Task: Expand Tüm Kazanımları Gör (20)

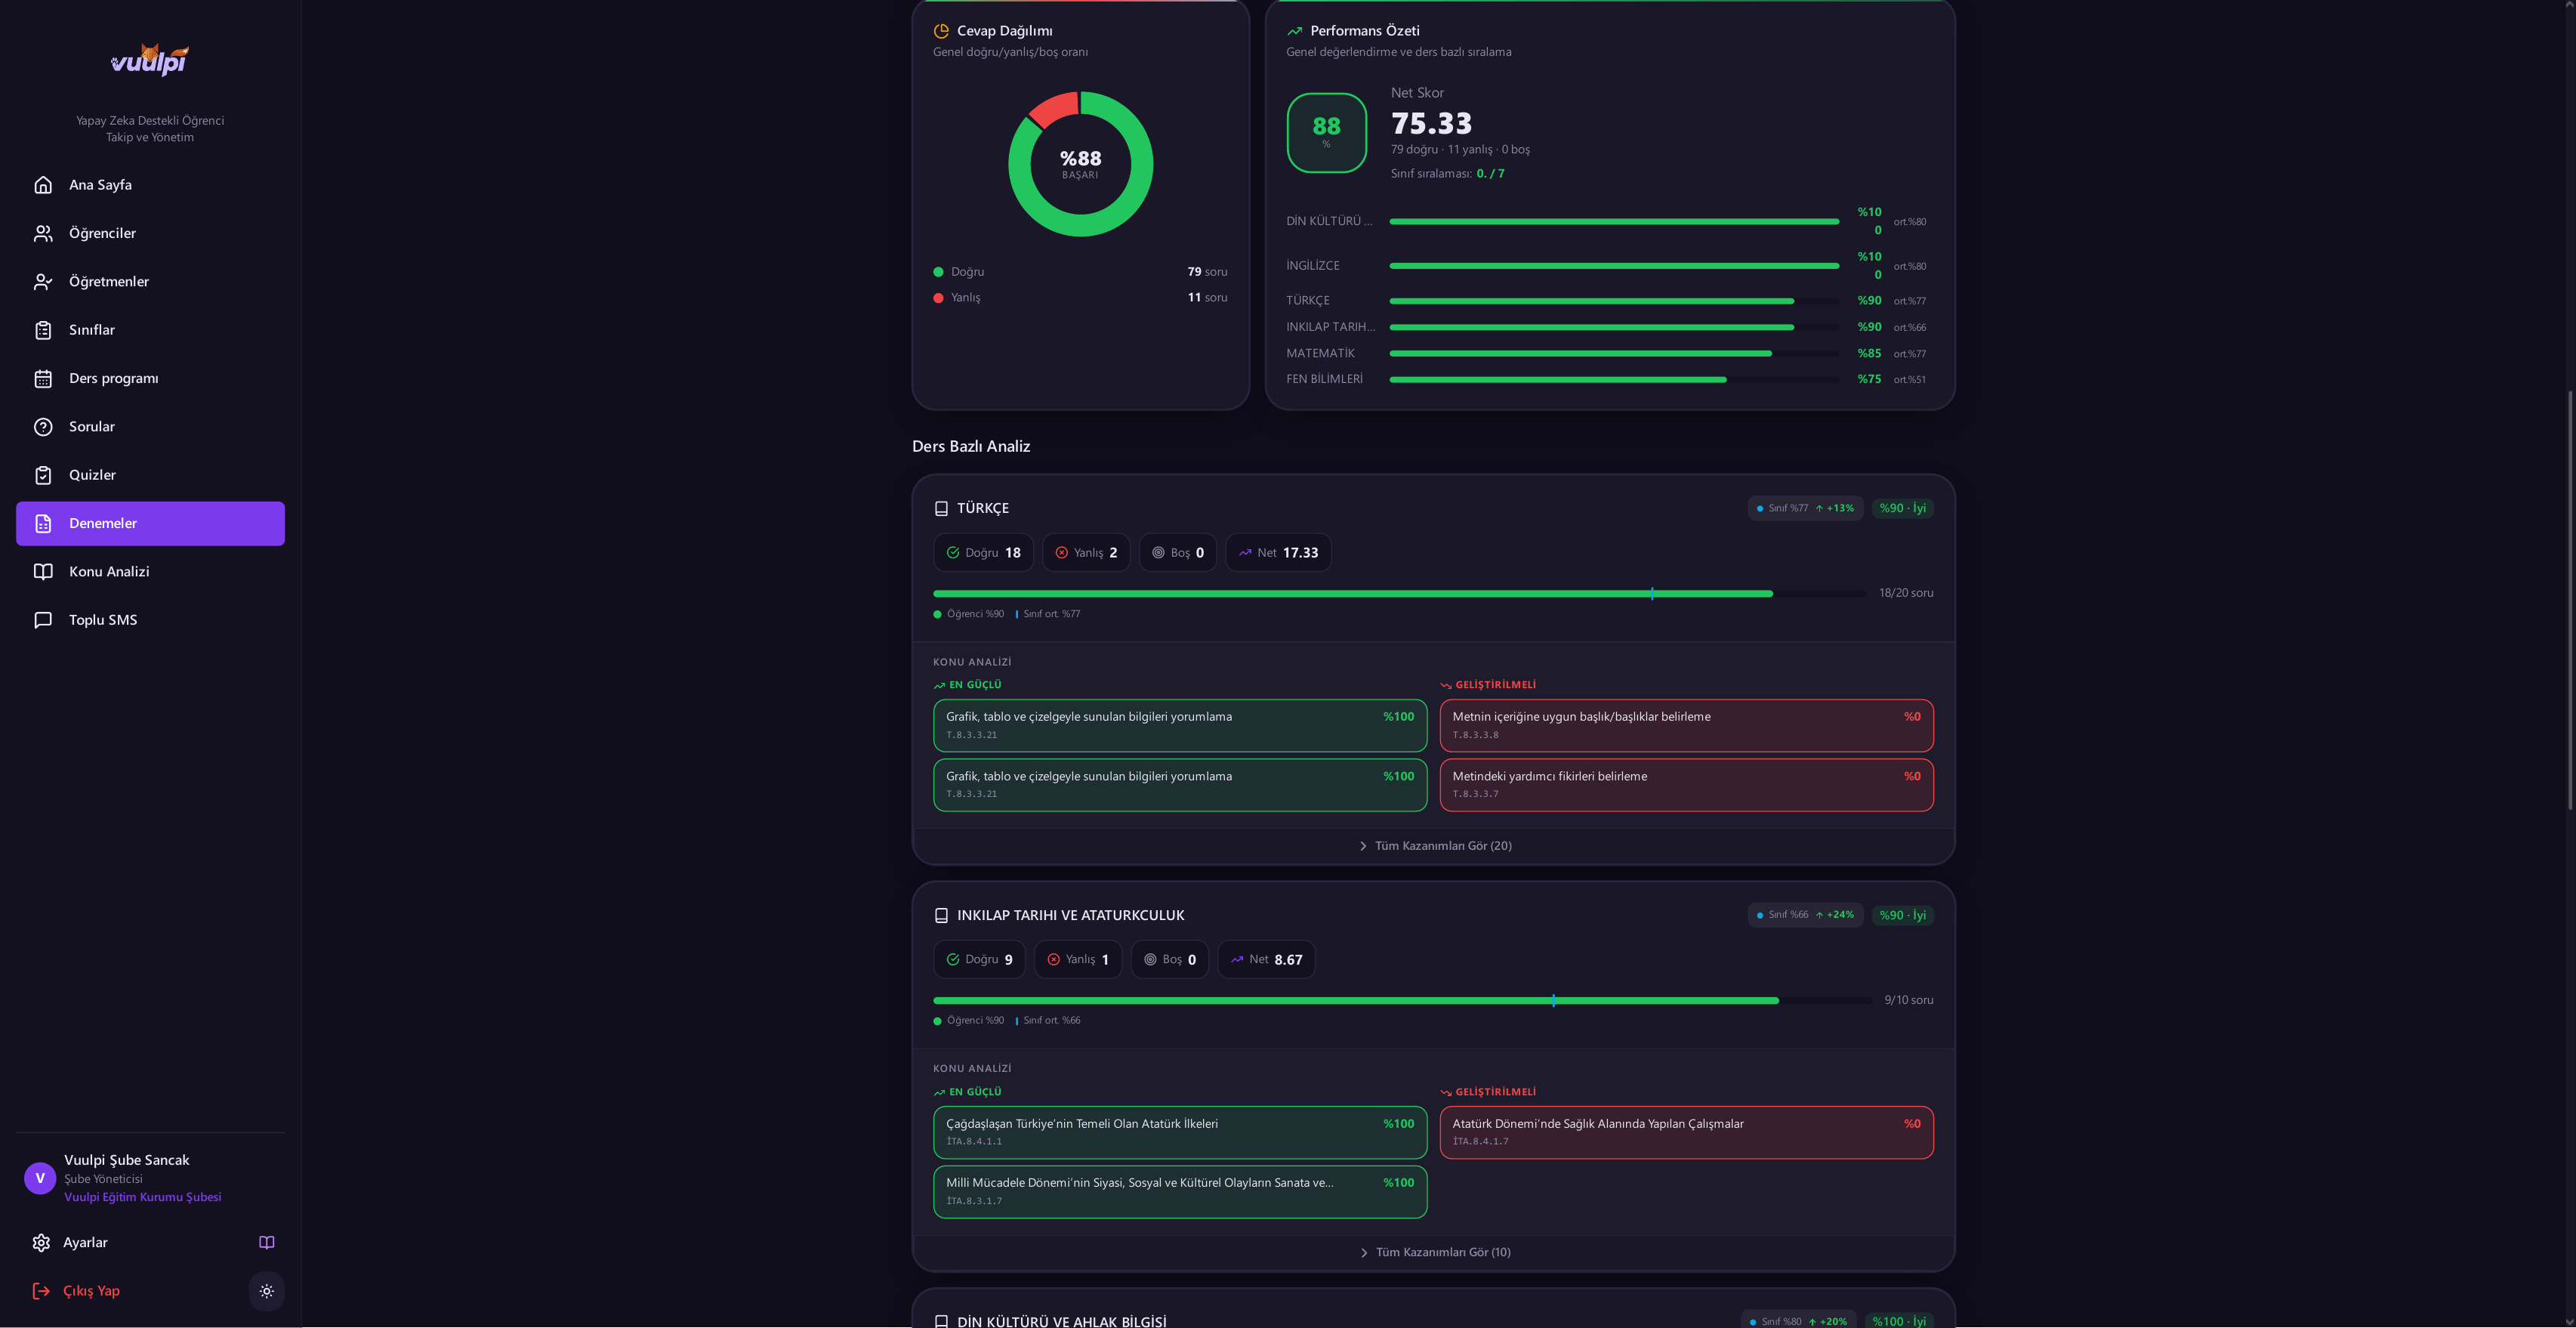Action: click(x=1434, y=846)
